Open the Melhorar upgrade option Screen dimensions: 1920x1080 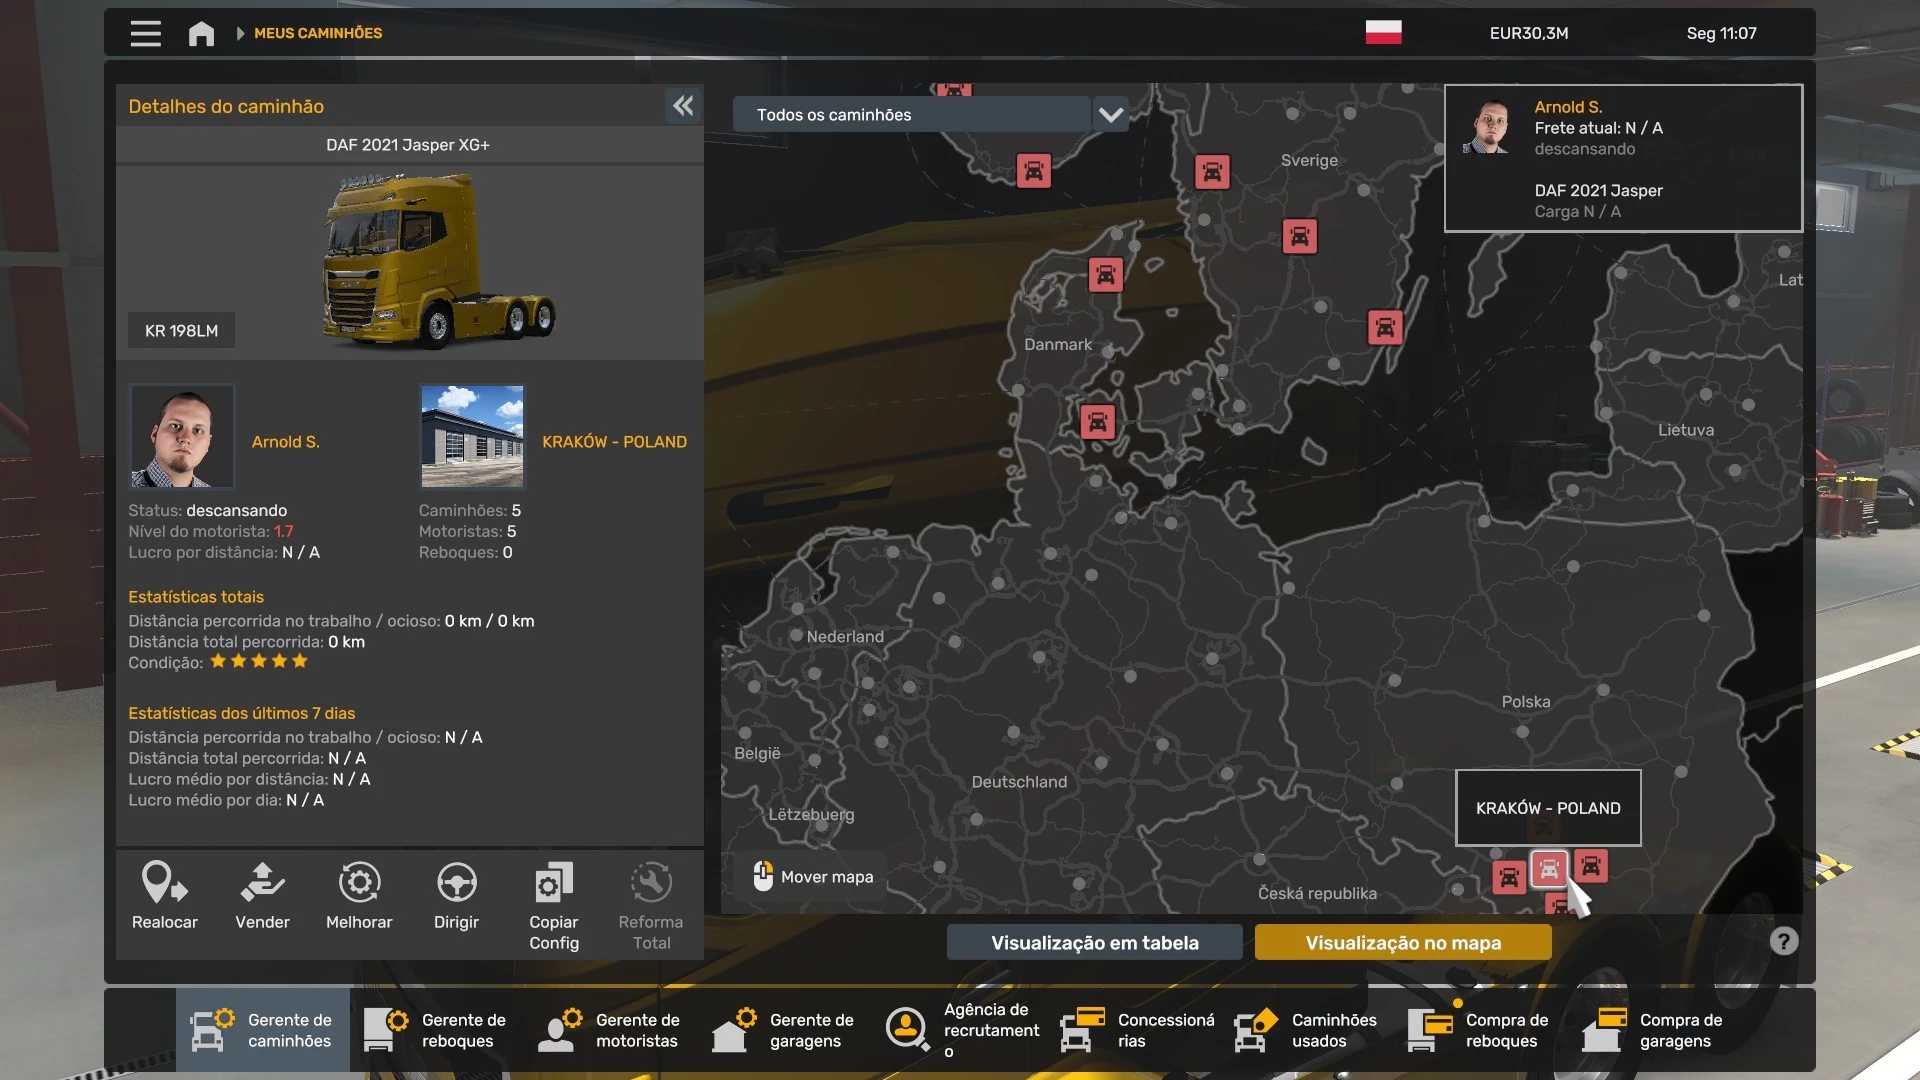coord(359,897)
